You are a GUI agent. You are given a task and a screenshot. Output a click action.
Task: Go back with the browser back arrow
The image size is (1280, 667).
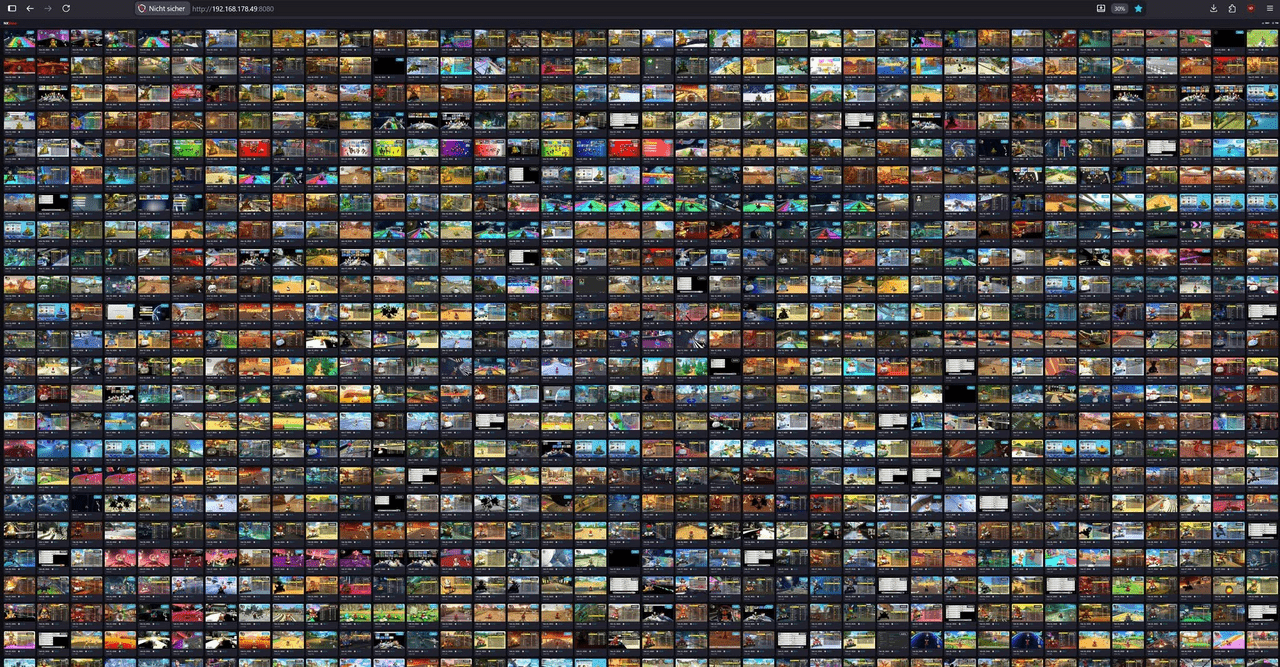[x=30, y=8]
